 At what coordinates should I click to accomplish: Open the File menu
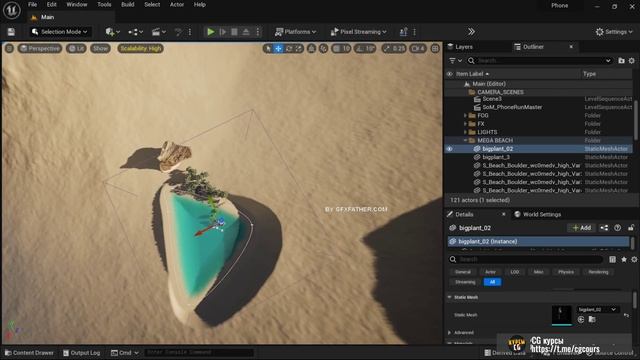33,4
